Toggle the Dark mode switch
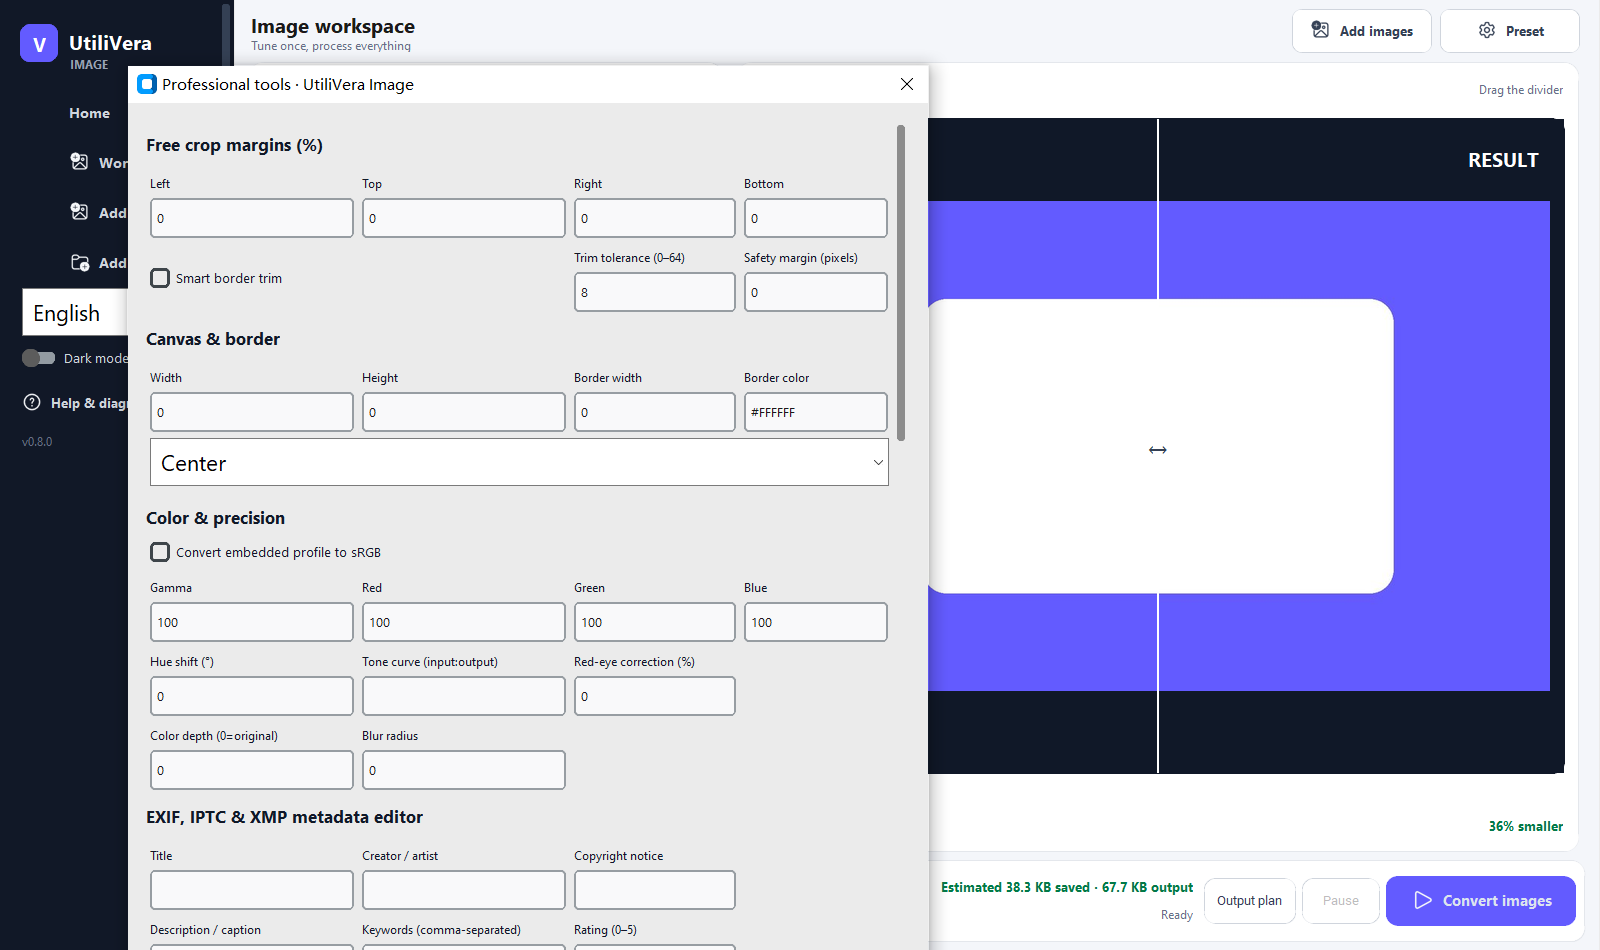The height and width of the screenshot is (950, 1600). (x=39, y=358)
